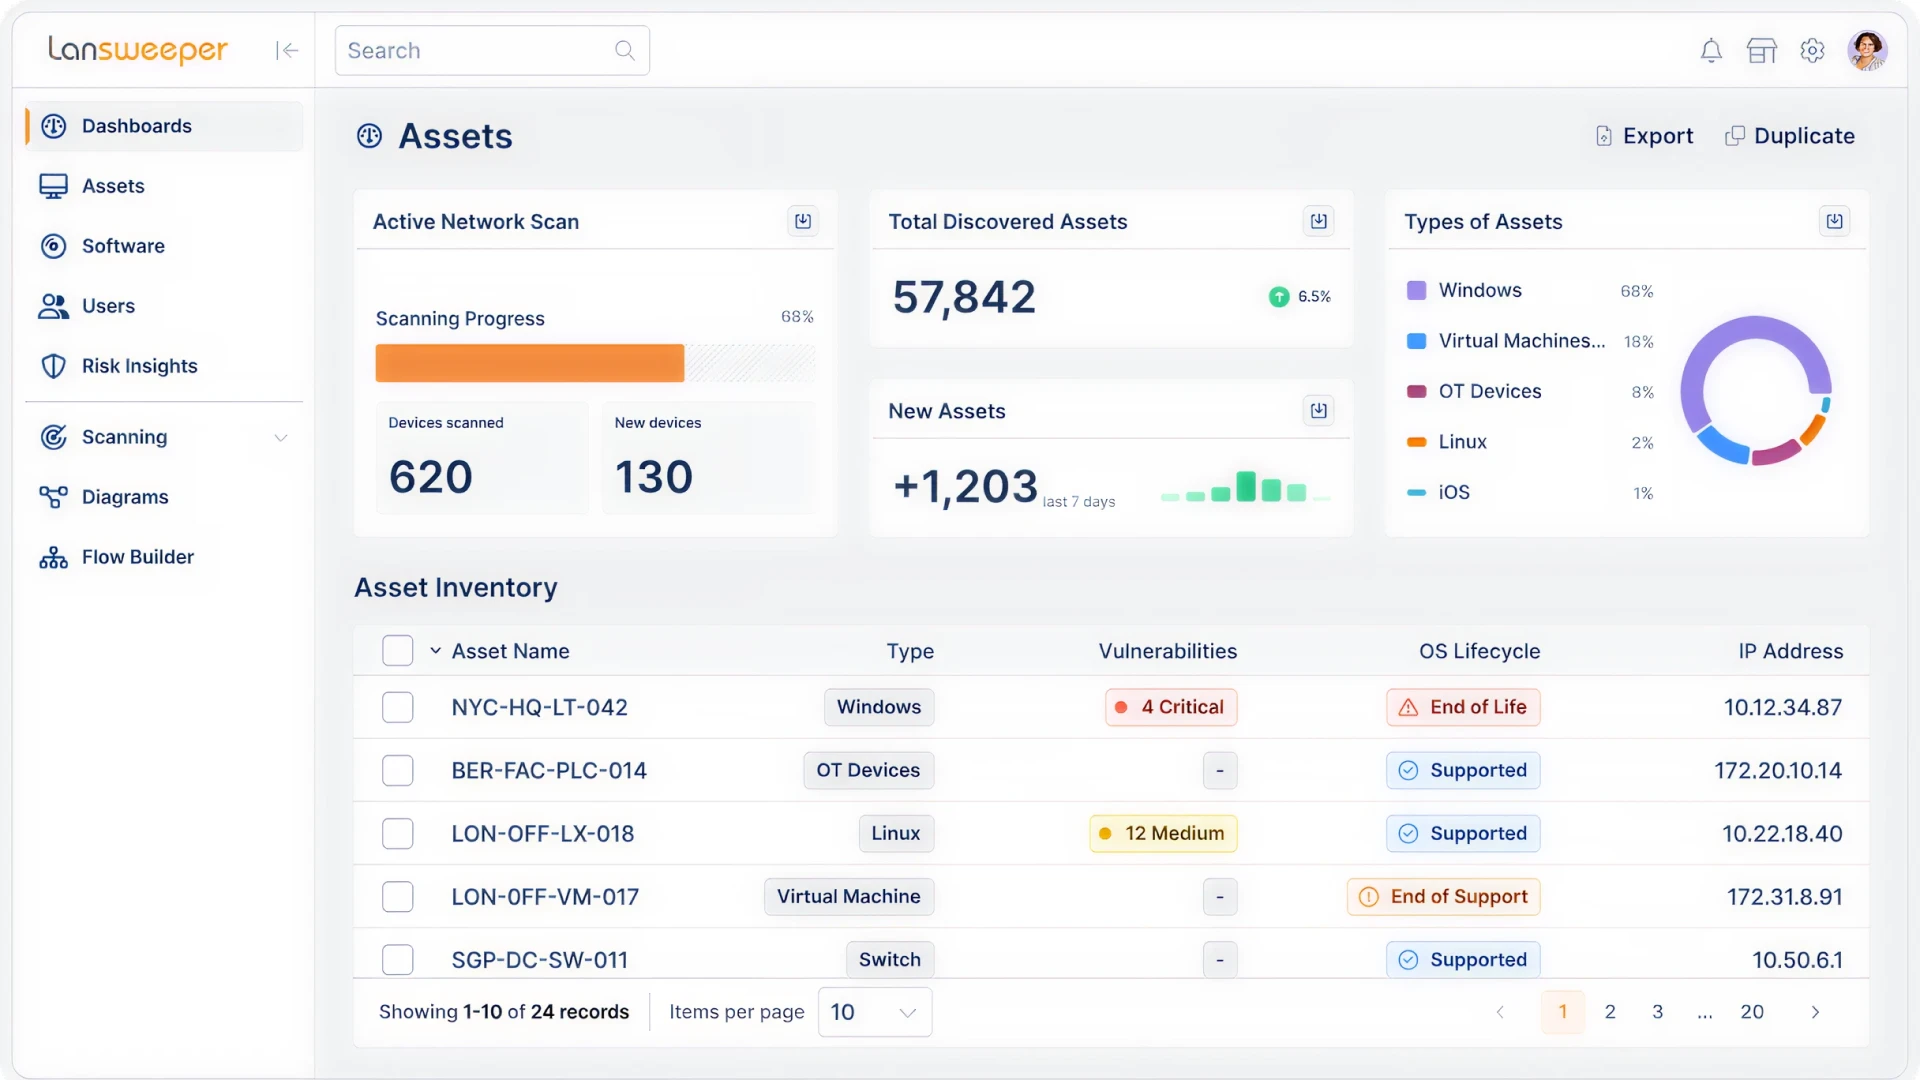Image resolution: width=1920 pixels, height=1080 pixels.
Task: Expand the Scanning menu in the sidebar
Action: [280, 437]
